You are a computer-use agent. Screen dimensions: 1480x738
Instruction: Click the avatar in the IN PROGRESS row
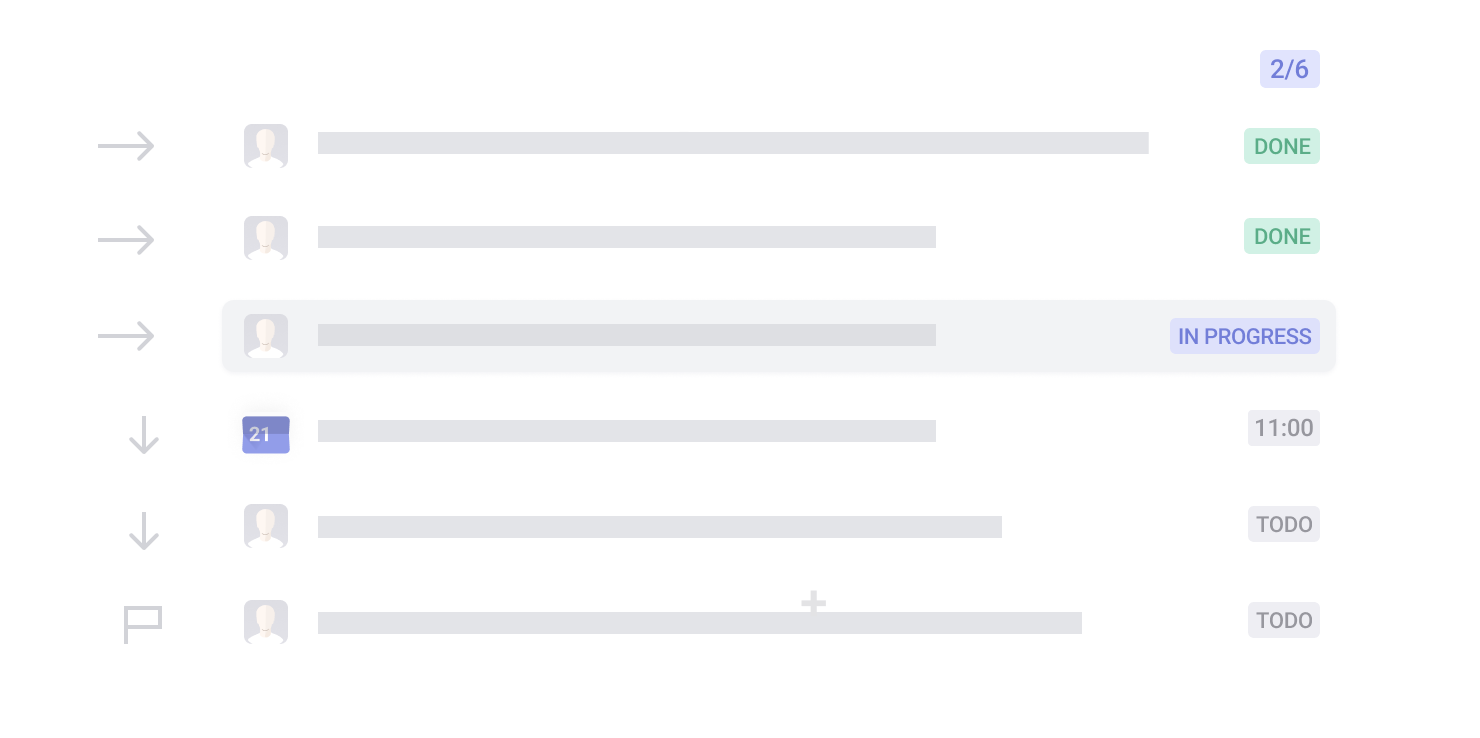[x=266, y=336]
